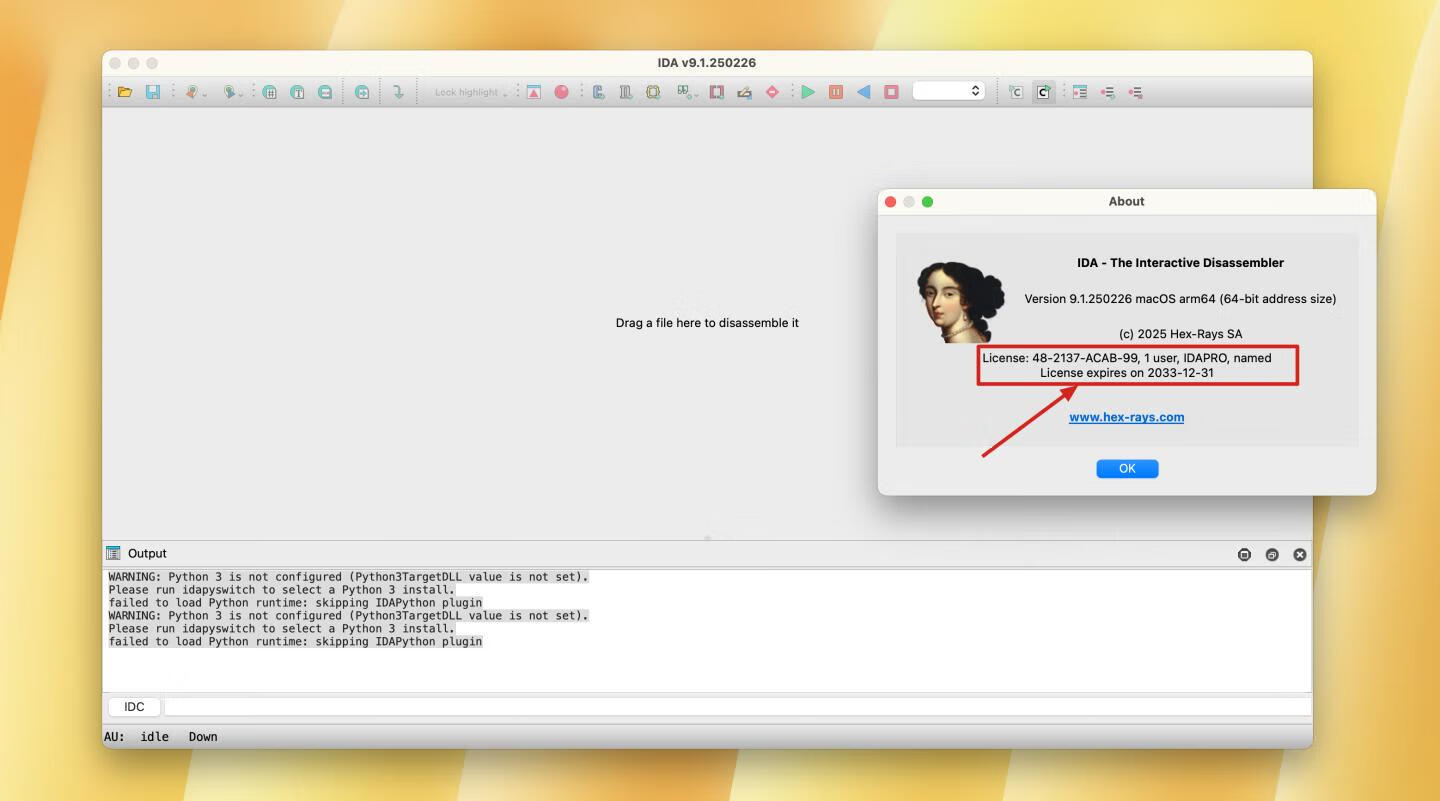This screenshot has width=1440, height=801.
Task: Click the last 'failed to load Python runtime' line
Action: pos(295,642)
